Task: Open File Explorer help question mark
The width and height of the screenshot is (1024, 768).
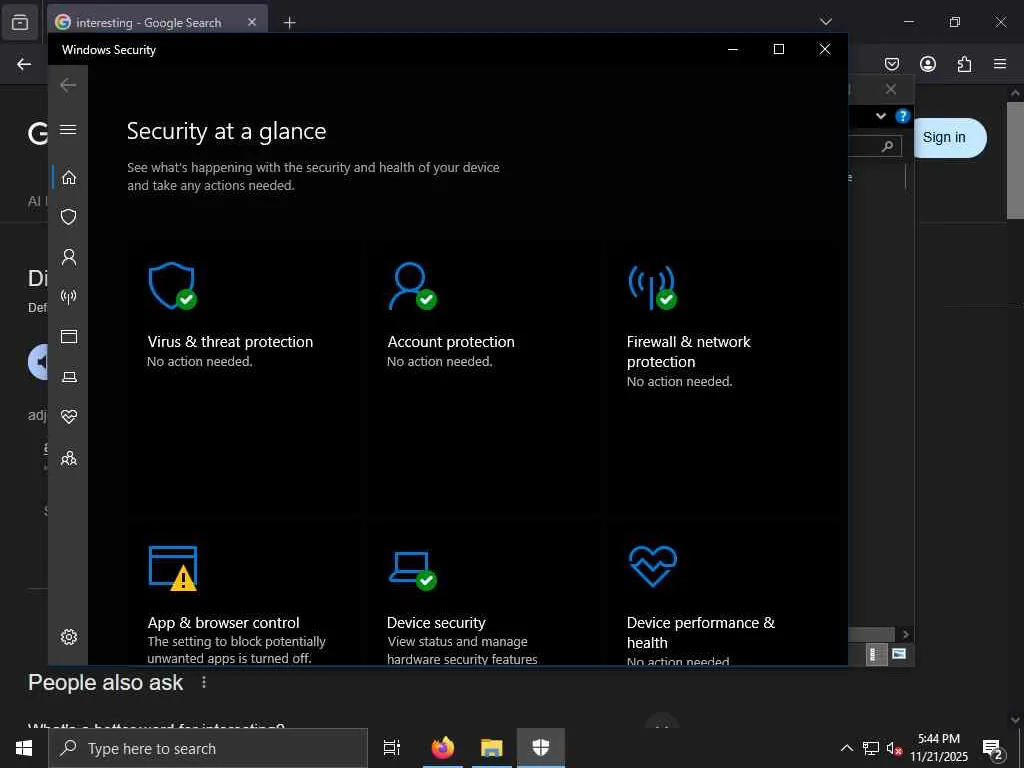Action: [x=903, y=116]
